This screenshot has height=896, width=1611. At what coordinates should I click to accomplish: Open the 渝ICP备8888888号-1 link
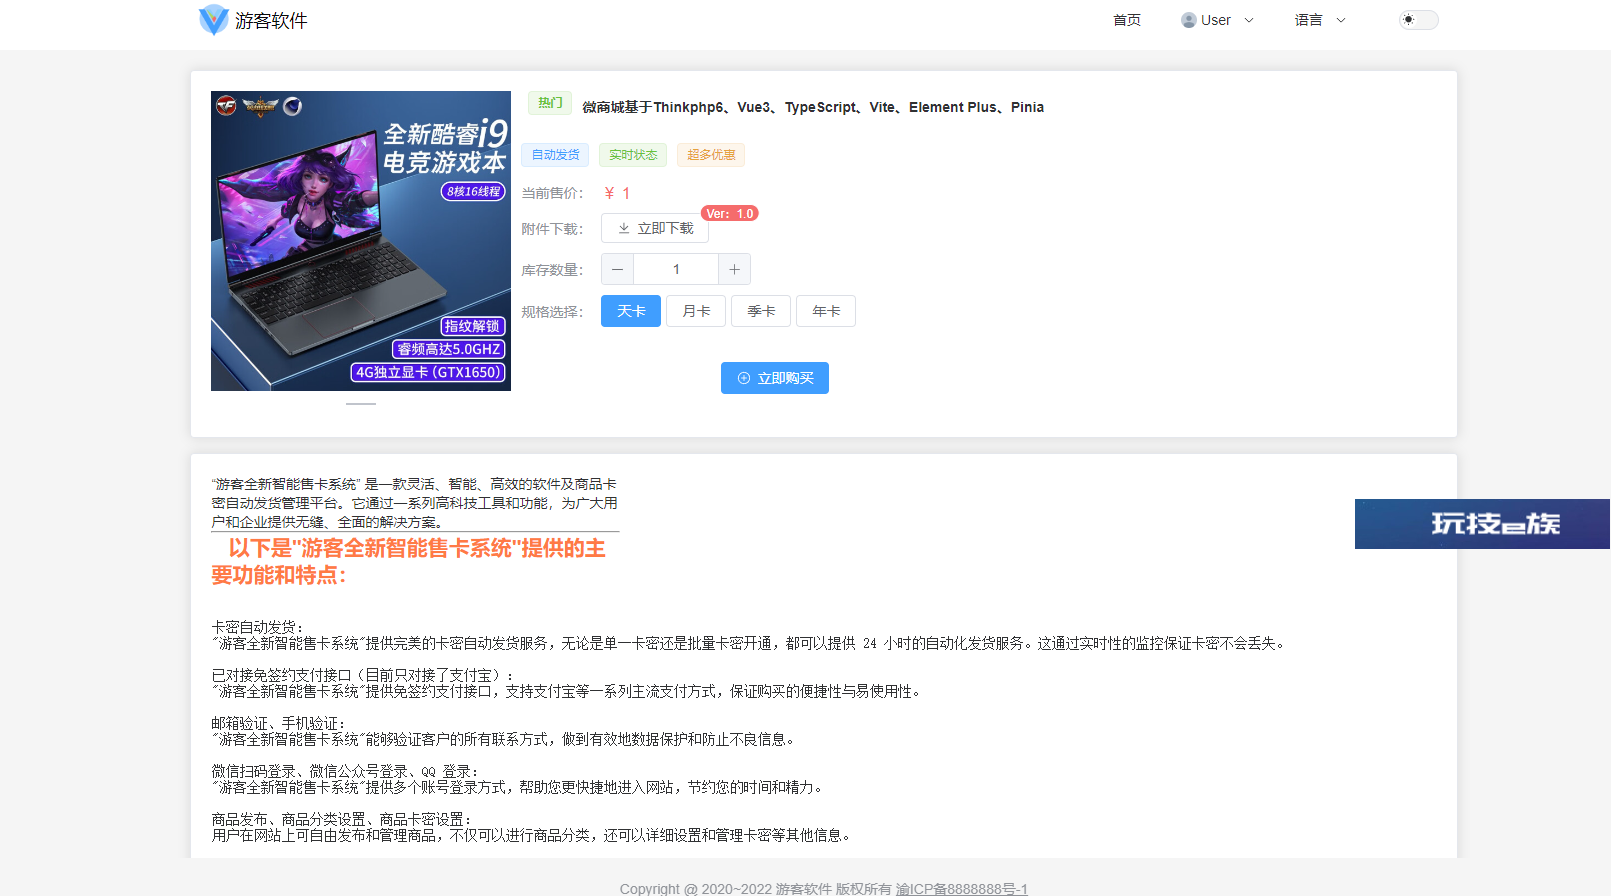click(962, 888)
